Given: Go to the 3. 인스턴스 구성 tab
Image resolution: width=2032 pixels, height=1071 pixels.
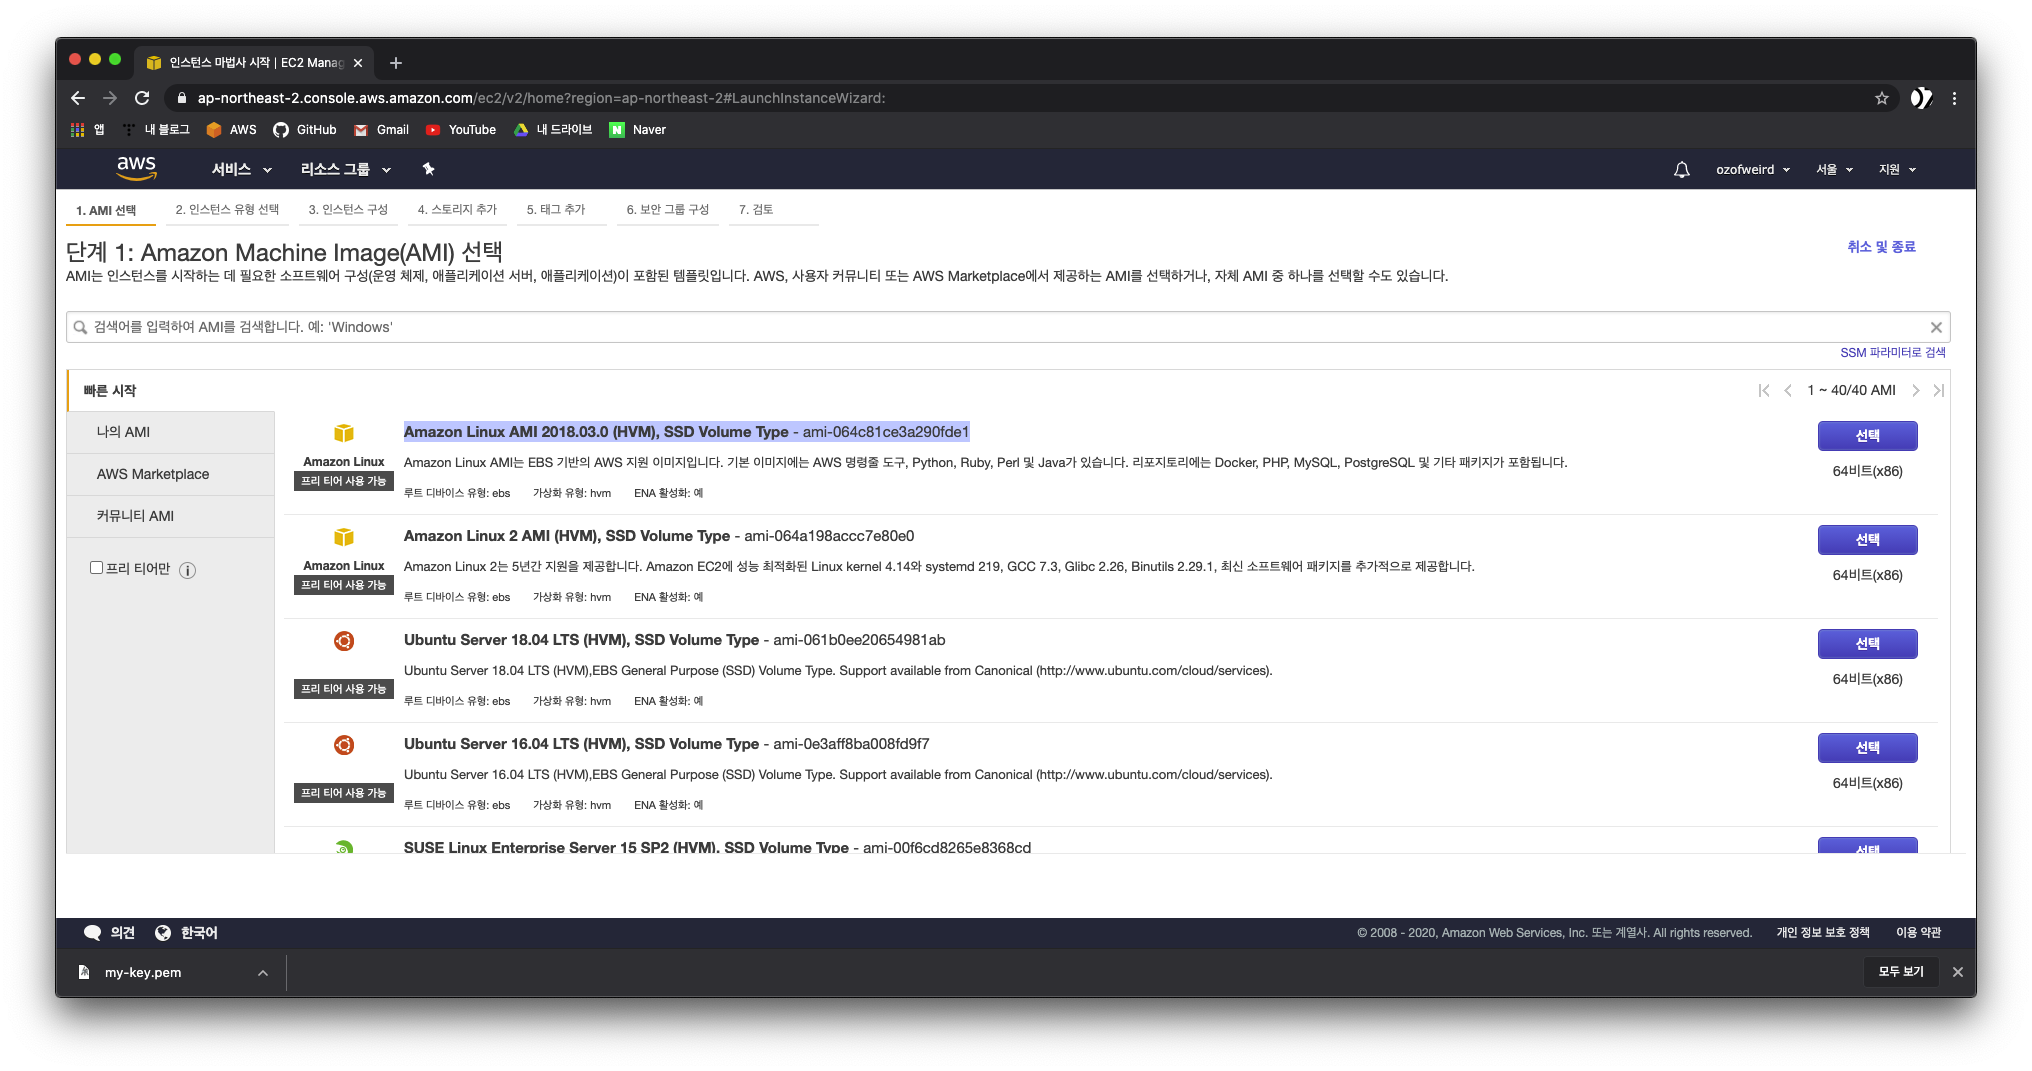Looking at the screenshot, I should (x=348, y=210).
